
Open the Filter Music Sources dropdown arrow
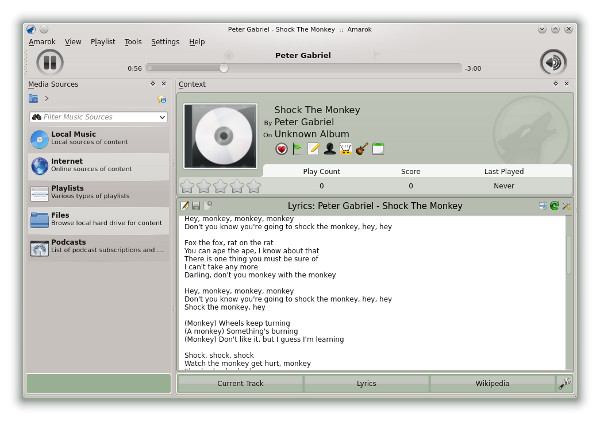[x=162, y=117]
